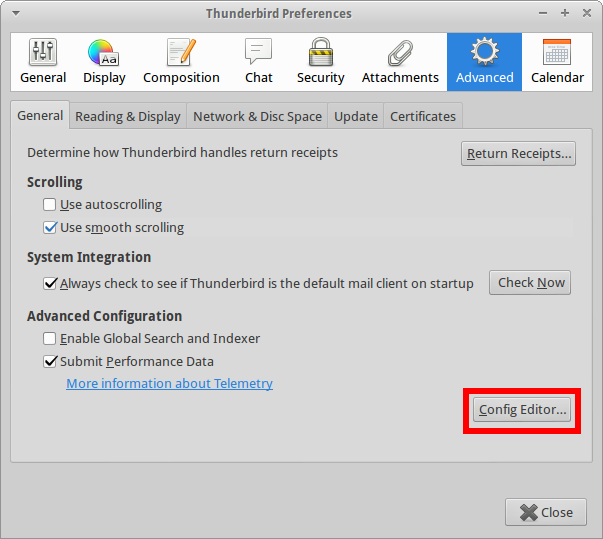Open Network & Disc Space tab
Screen dimensions: 603x539
click(x=257, y=116)
